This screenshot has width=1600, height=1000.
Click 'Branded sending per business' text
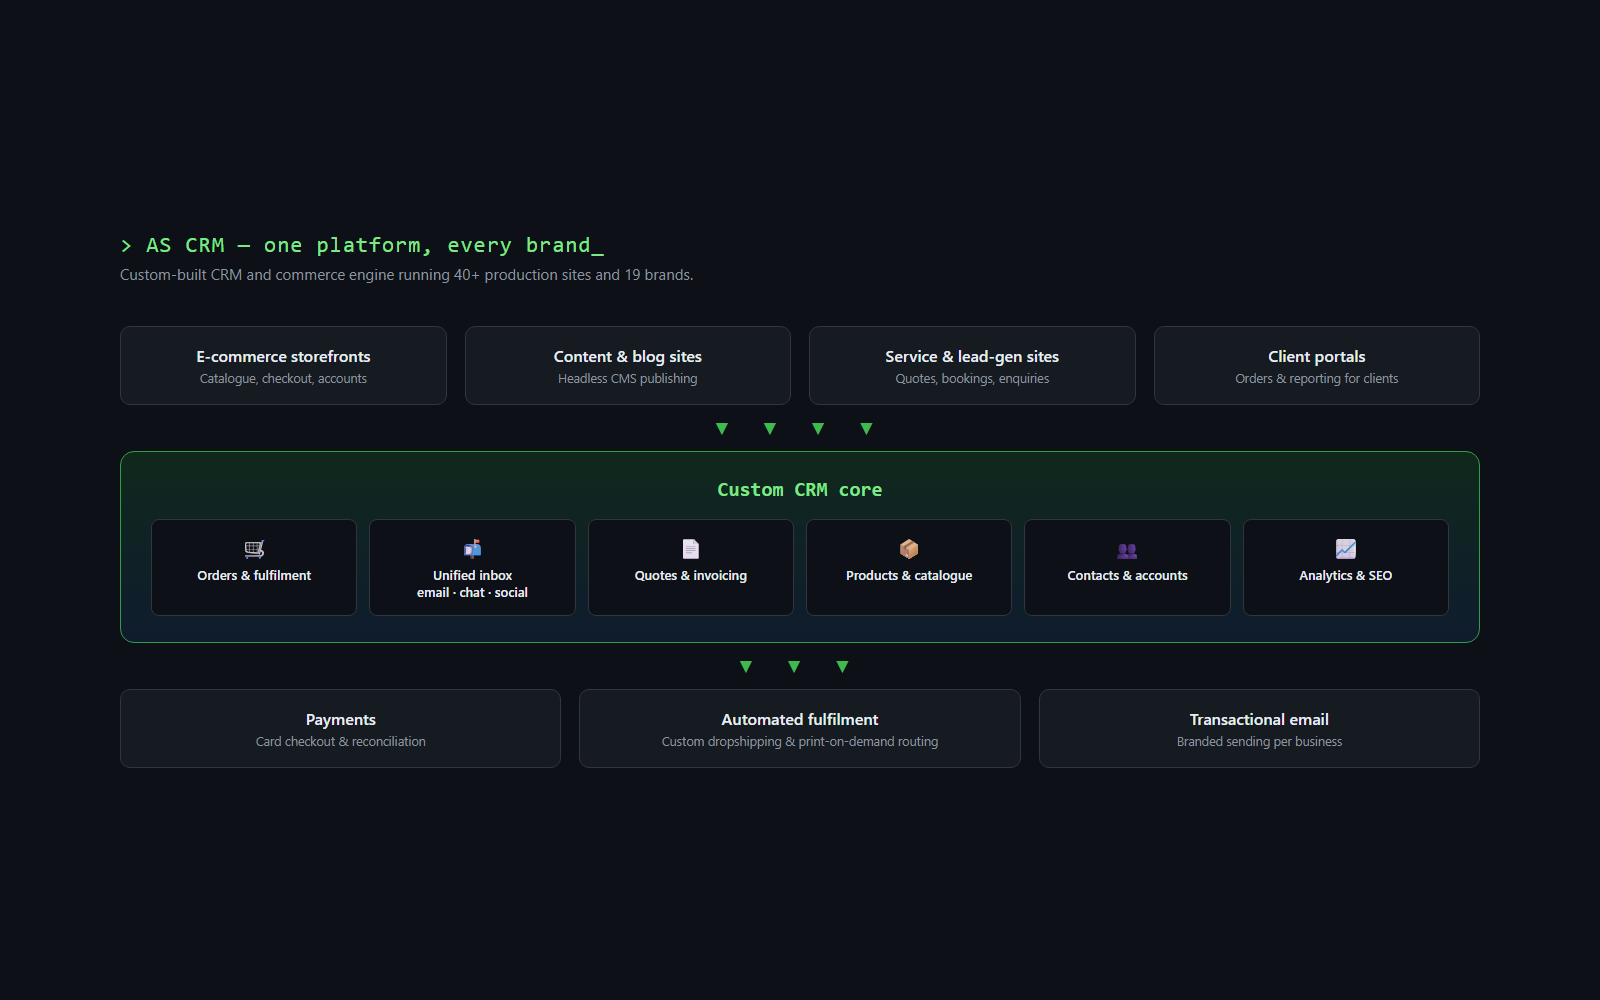tap(1259, 742)
